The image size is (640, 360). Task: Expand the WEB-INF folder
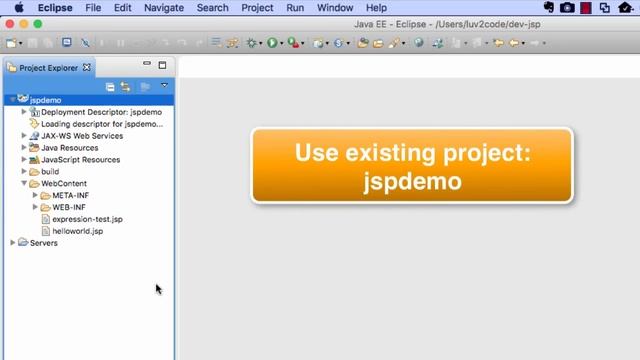[35, 207]
